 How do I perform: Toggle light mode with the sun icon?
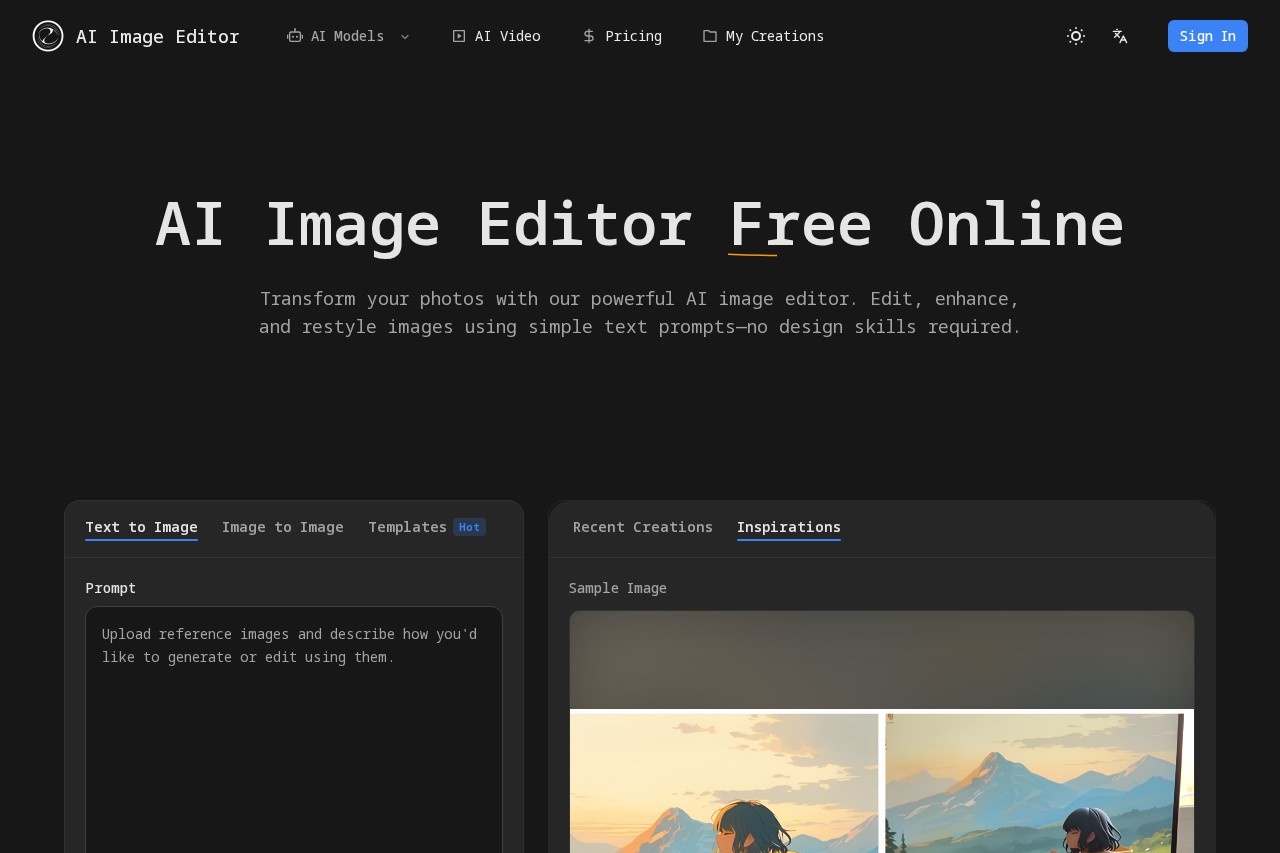[x=1076, y=36]
